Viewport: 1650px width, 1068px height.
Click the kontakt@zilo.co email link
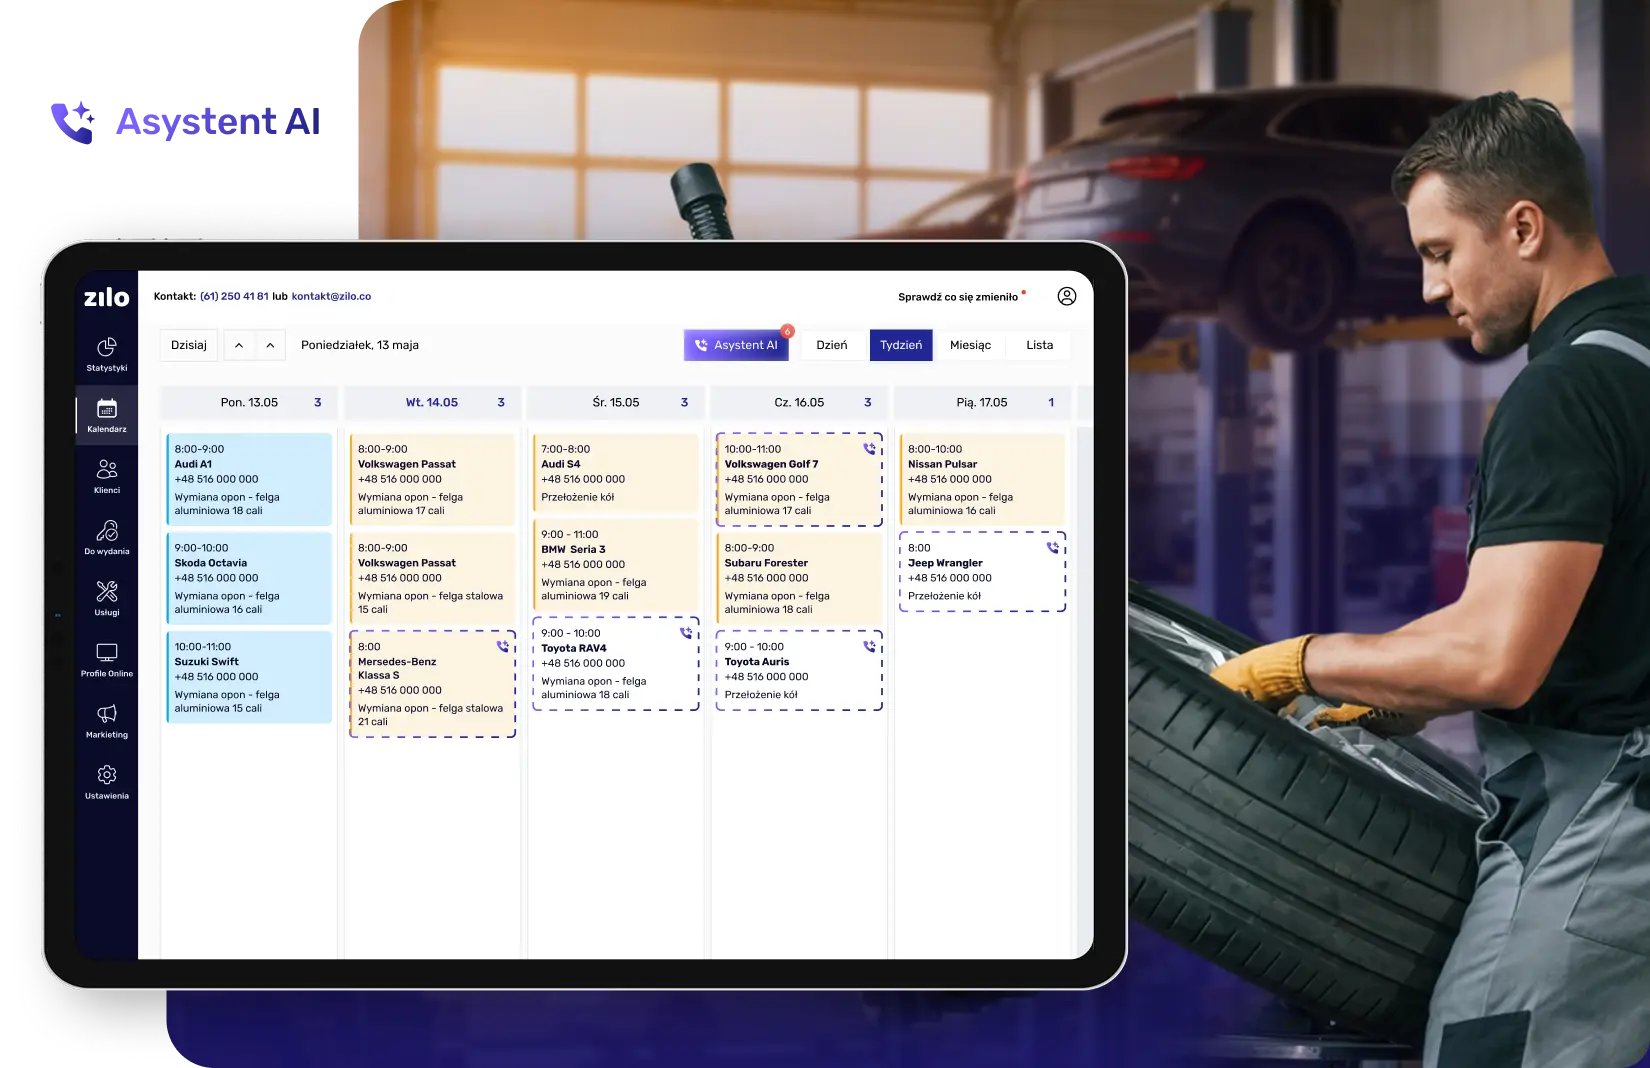click(x=331, y=296)
